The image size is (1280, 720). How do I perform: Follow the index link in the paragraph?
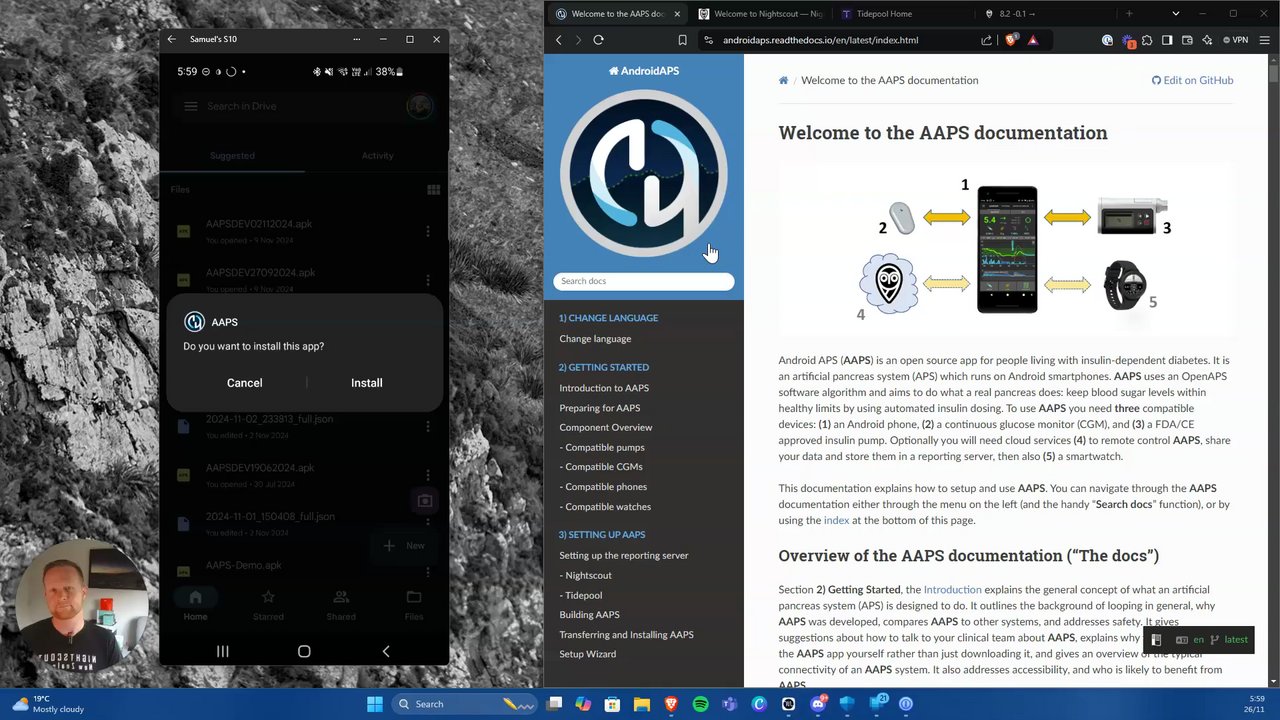pos(836,520)
